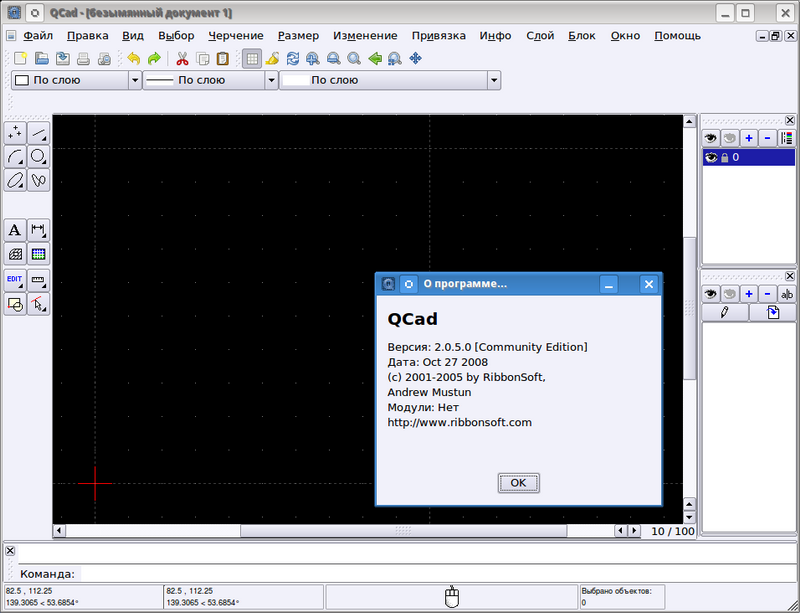Open the Черчение menu

(x=236, y=36)
